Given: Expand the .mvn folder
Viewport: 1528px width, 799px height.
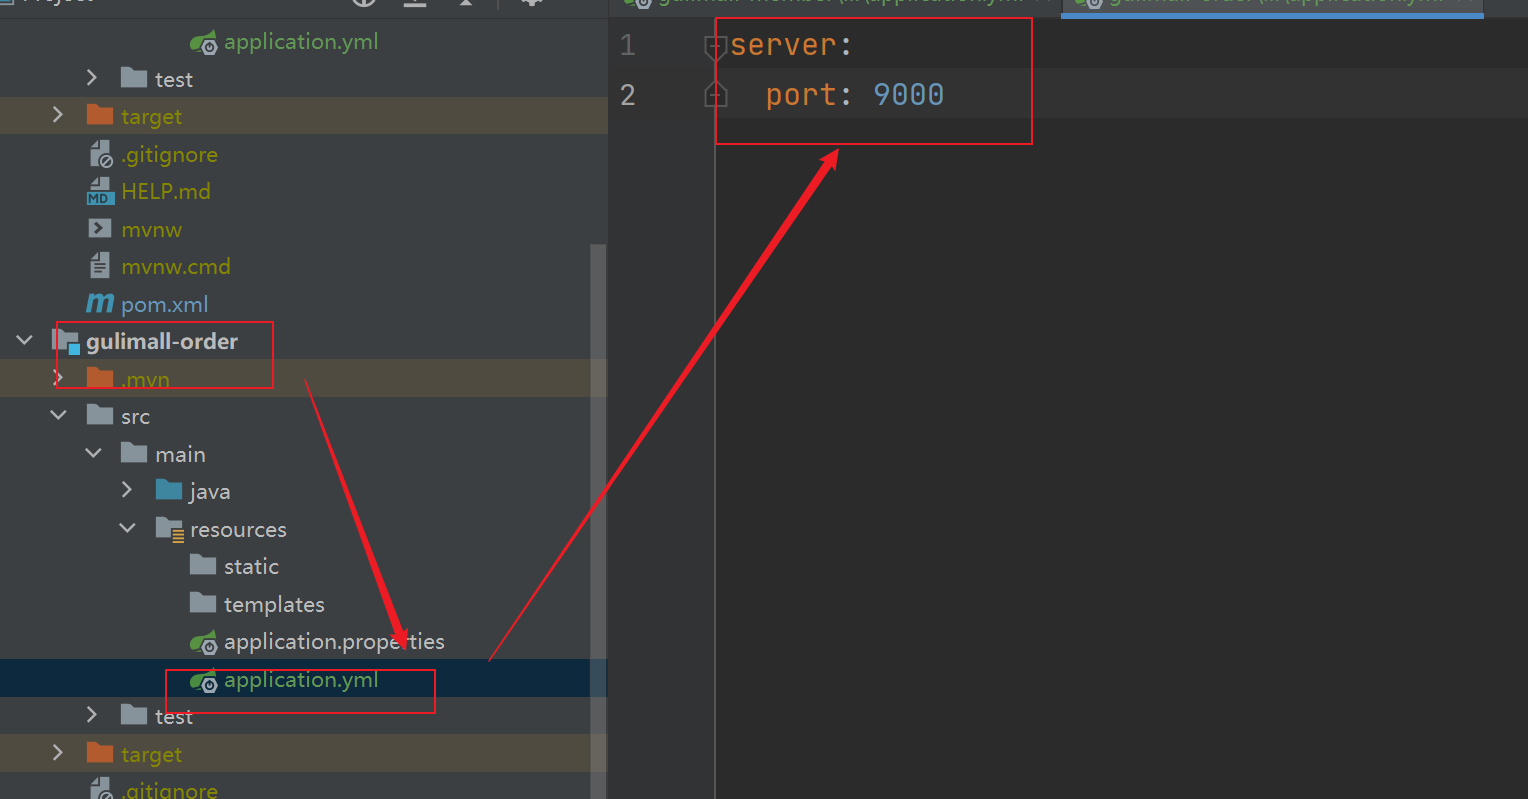Looking at the screenshot, I should point(58,378).
